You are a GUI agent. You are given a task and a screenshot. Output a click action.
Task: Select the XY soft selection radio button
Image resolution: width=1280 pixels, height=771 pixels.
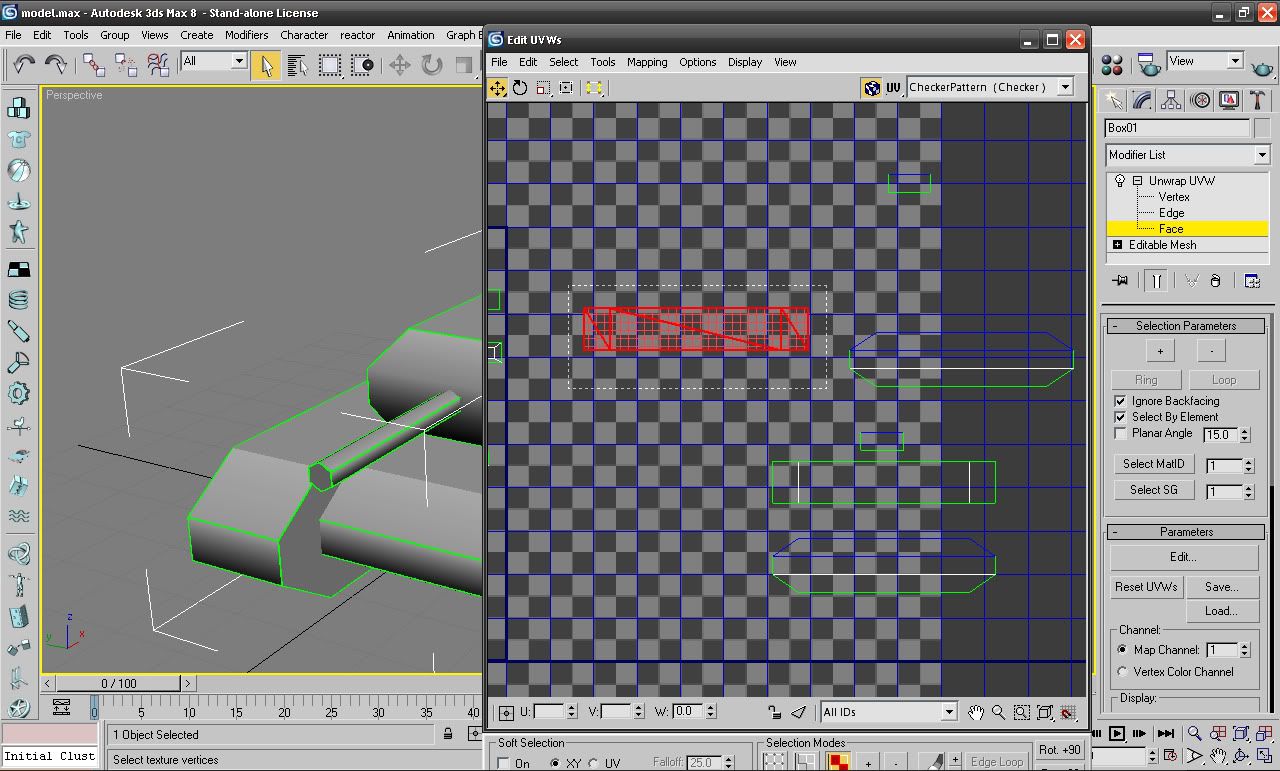(555, 763)
